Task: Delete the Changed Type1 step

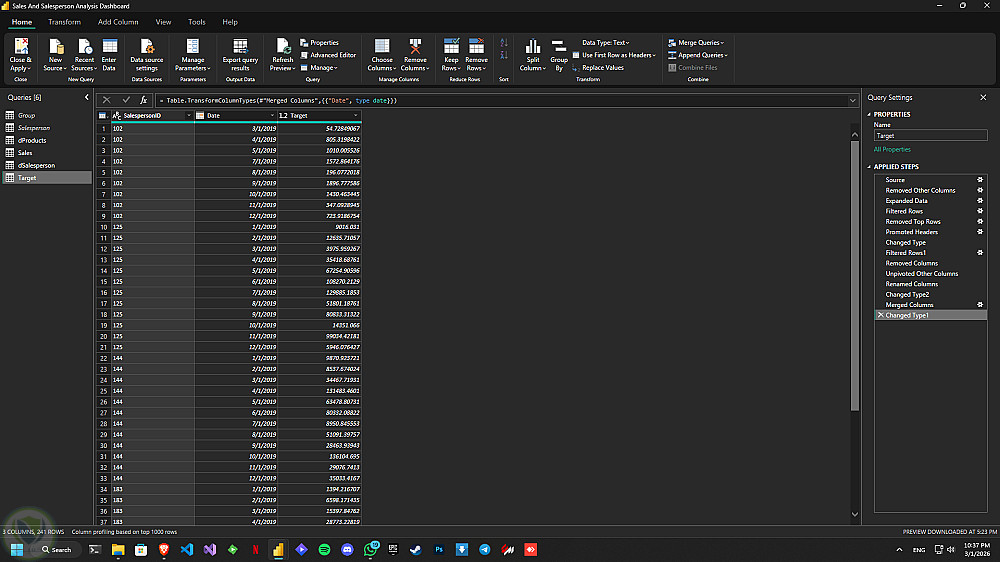Action: (880, 315)
